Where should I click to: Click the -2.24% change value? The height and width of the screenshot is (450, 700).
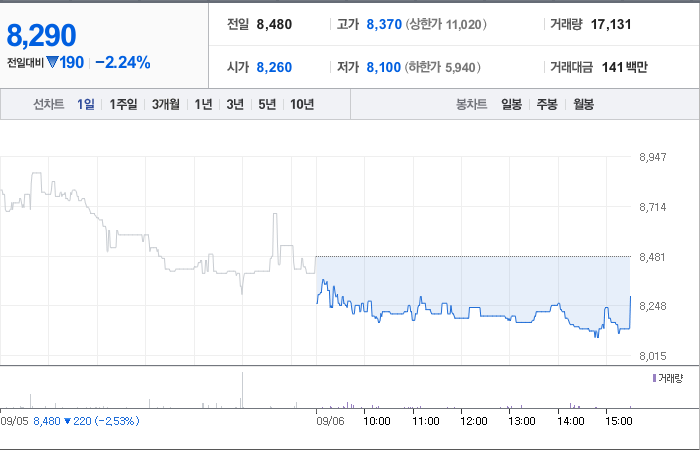(123, 62)
